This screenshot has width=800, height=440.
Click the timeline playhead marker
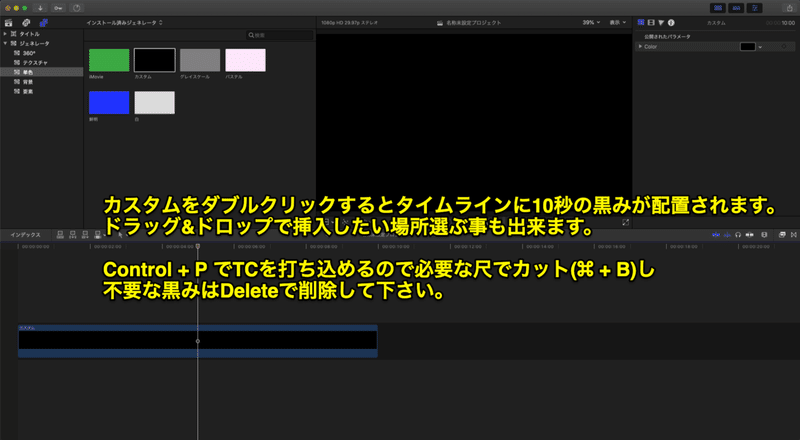click(x=198, y=246)
